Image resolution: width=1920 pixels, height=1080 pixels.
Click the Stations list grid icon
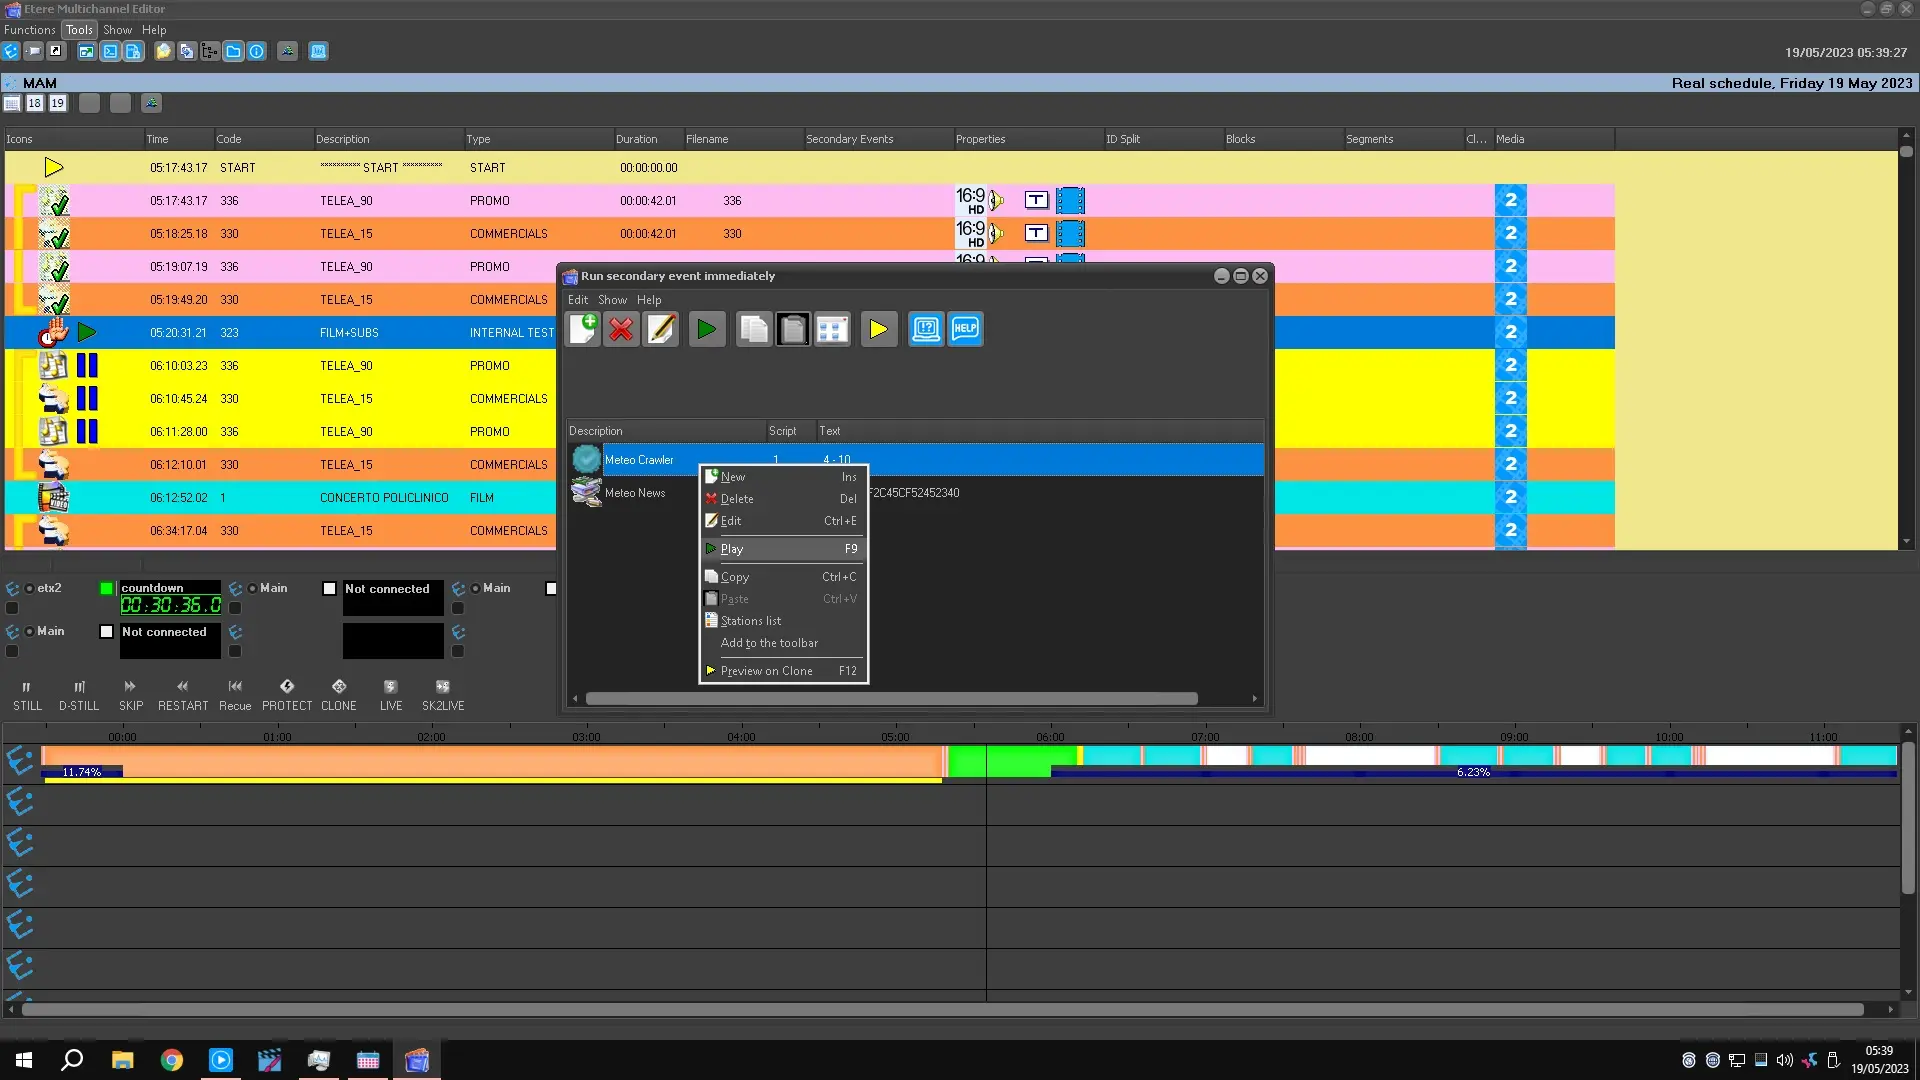point(832,329)
